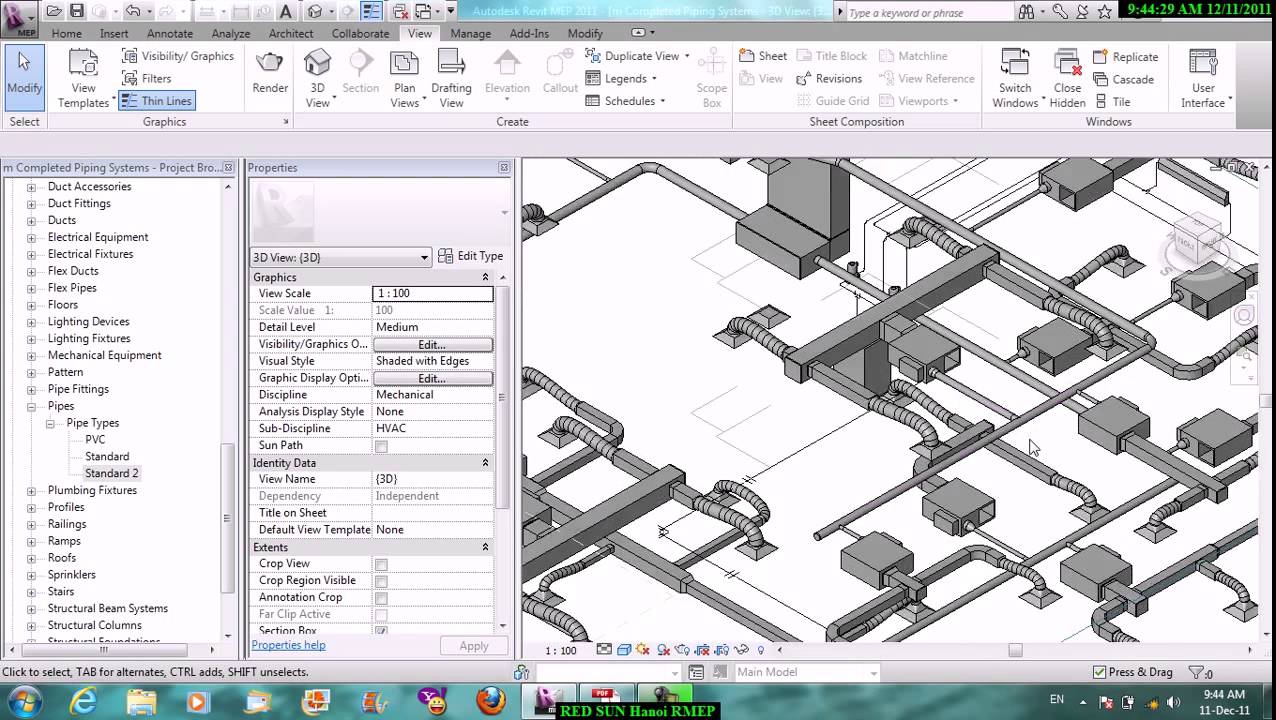1276x720 pixels.
Task: Click Edit button for Graphic Display Options
Action: (x=432, y=378)
